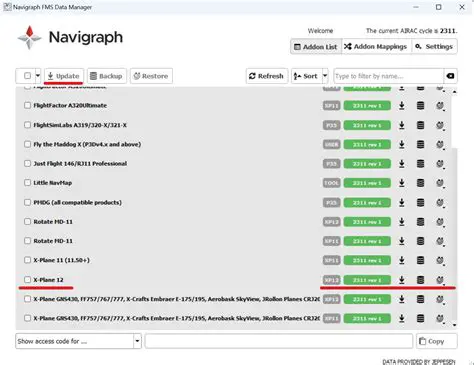Click the addon list scrollbar up arrow
474x365 pixels.
coord(454,92)
